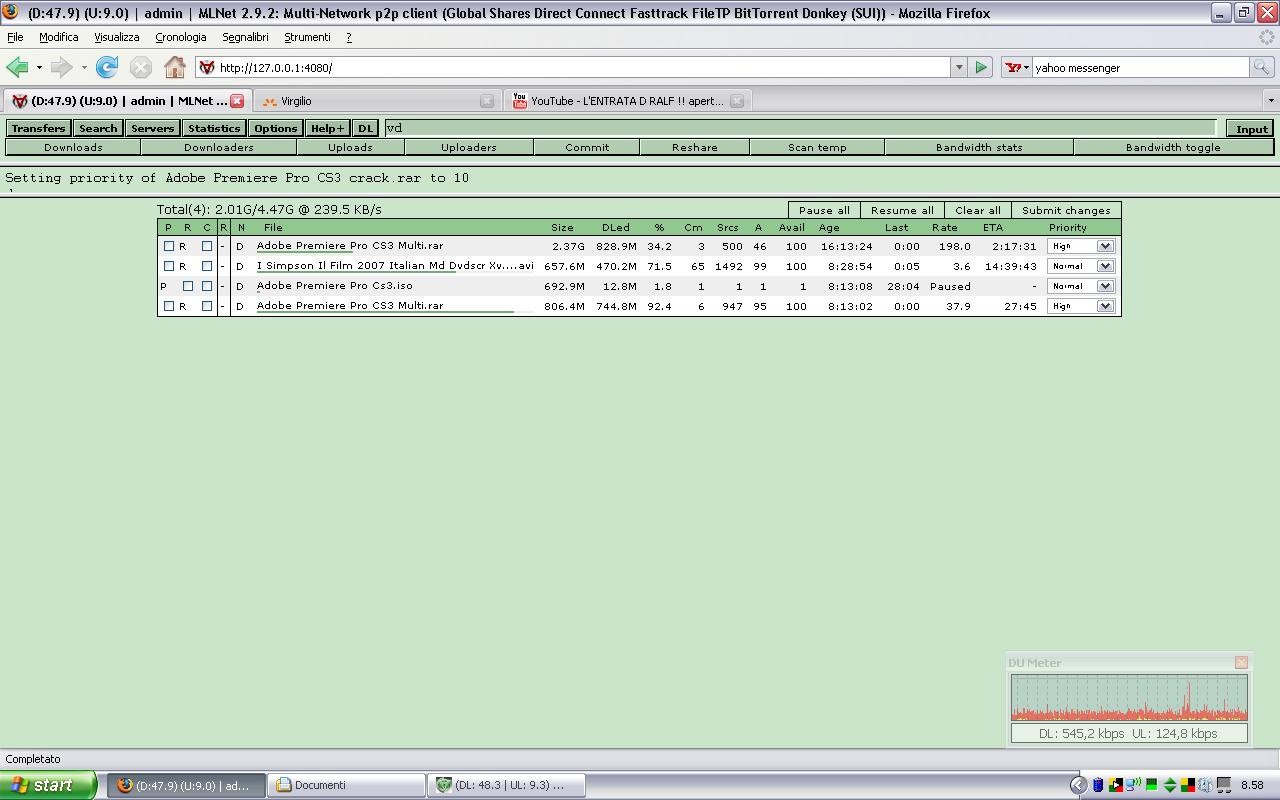
Task: Close the MLNet admin tab
Action: coord(237,101)
